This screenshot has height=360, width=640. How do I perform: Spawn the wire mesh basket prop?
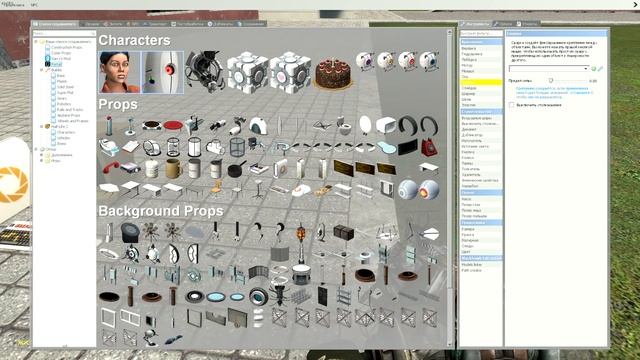[237, 147]
